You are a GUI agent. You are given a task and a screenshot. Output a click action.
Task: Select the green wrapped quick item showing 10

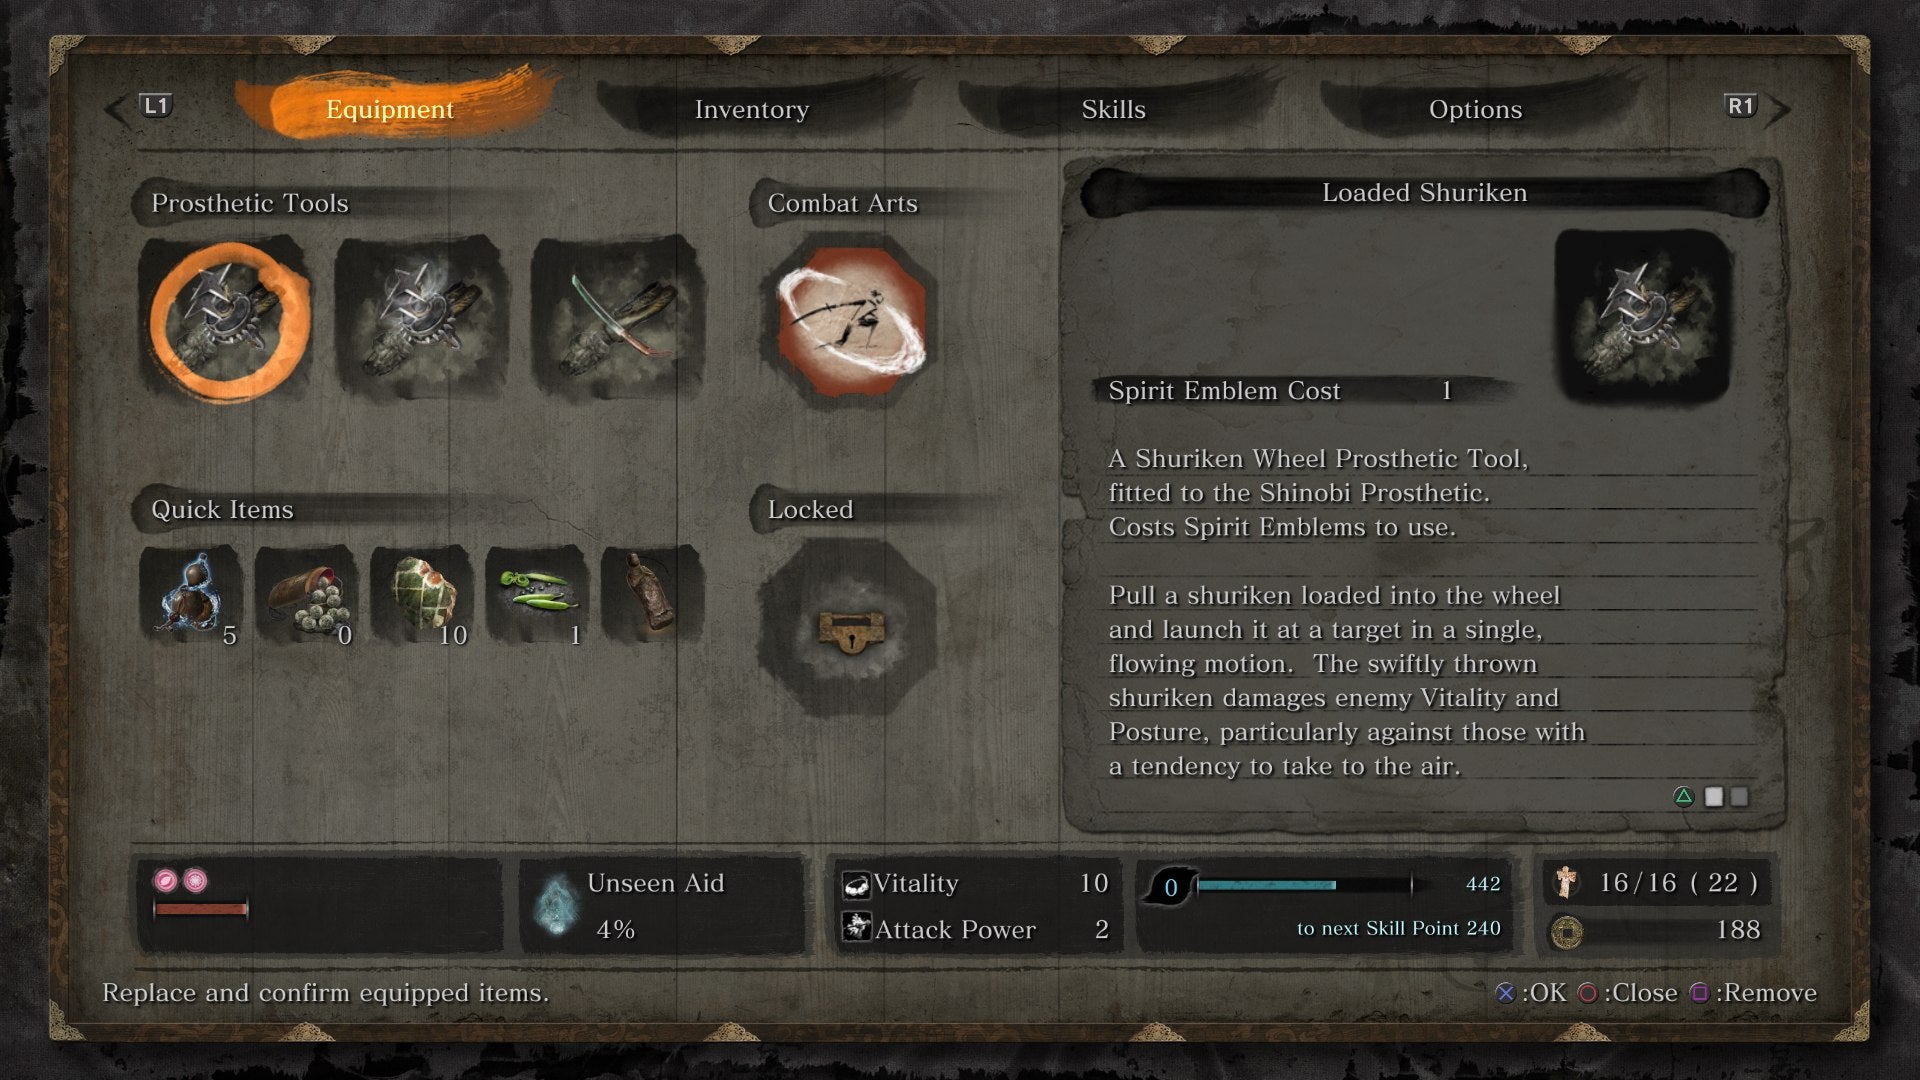coord(422,596)
